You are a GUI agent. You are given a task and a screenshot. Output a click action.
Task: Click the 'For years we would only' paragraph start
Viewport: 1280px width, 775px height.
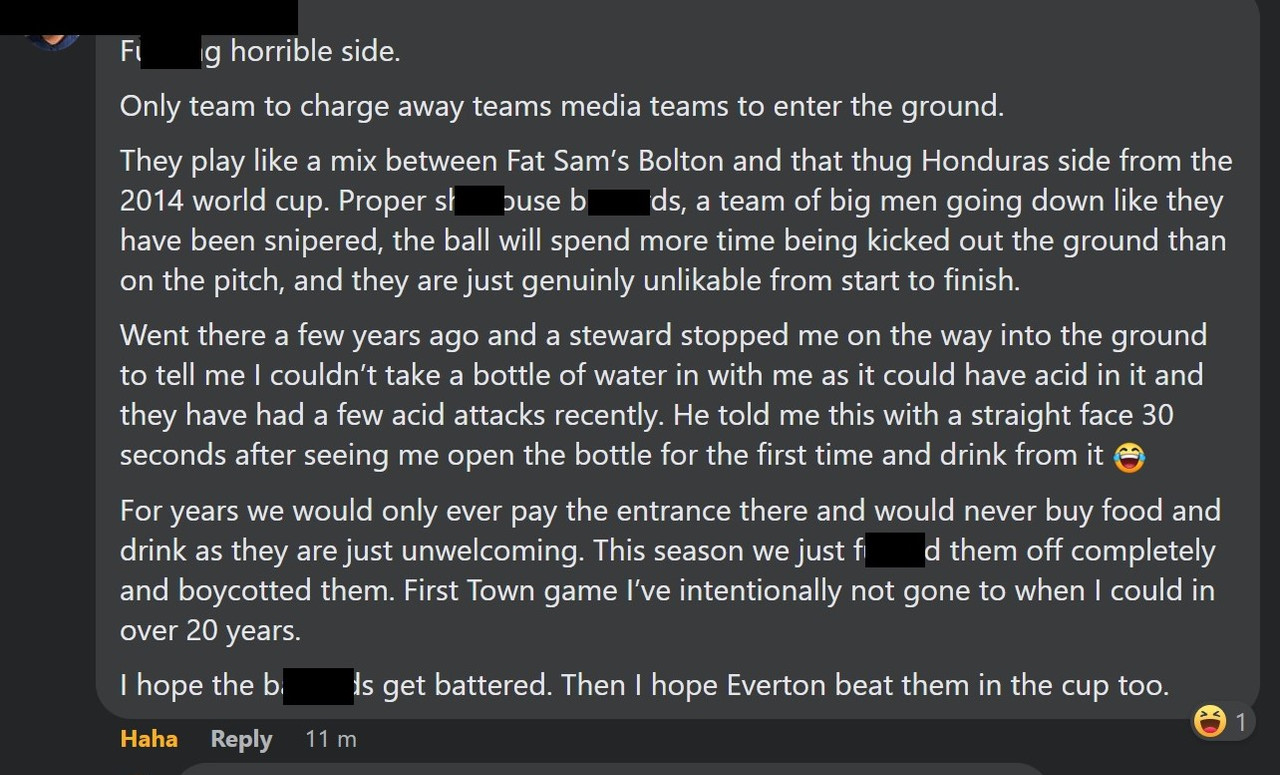[x=281, y=511]
